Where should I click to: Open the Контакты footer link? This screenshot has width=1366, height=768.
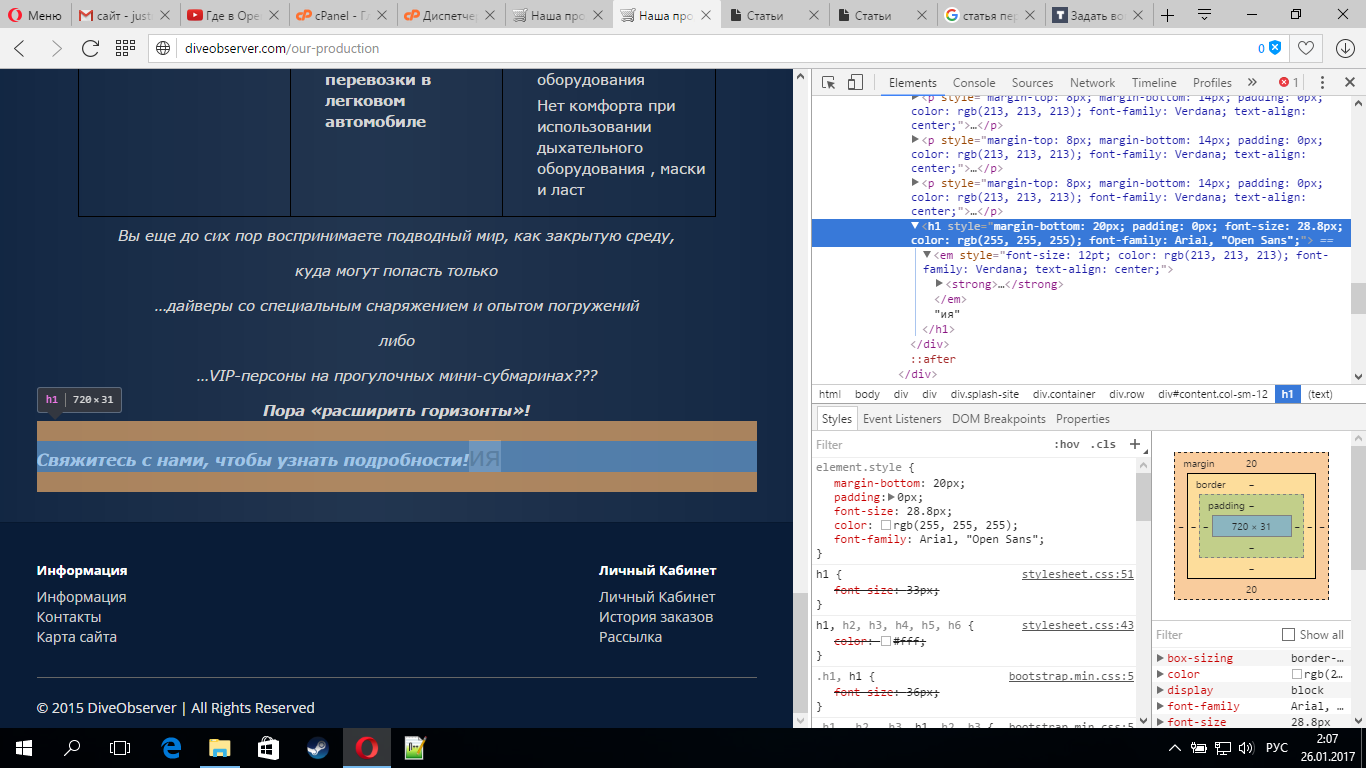tap(69, 617)
